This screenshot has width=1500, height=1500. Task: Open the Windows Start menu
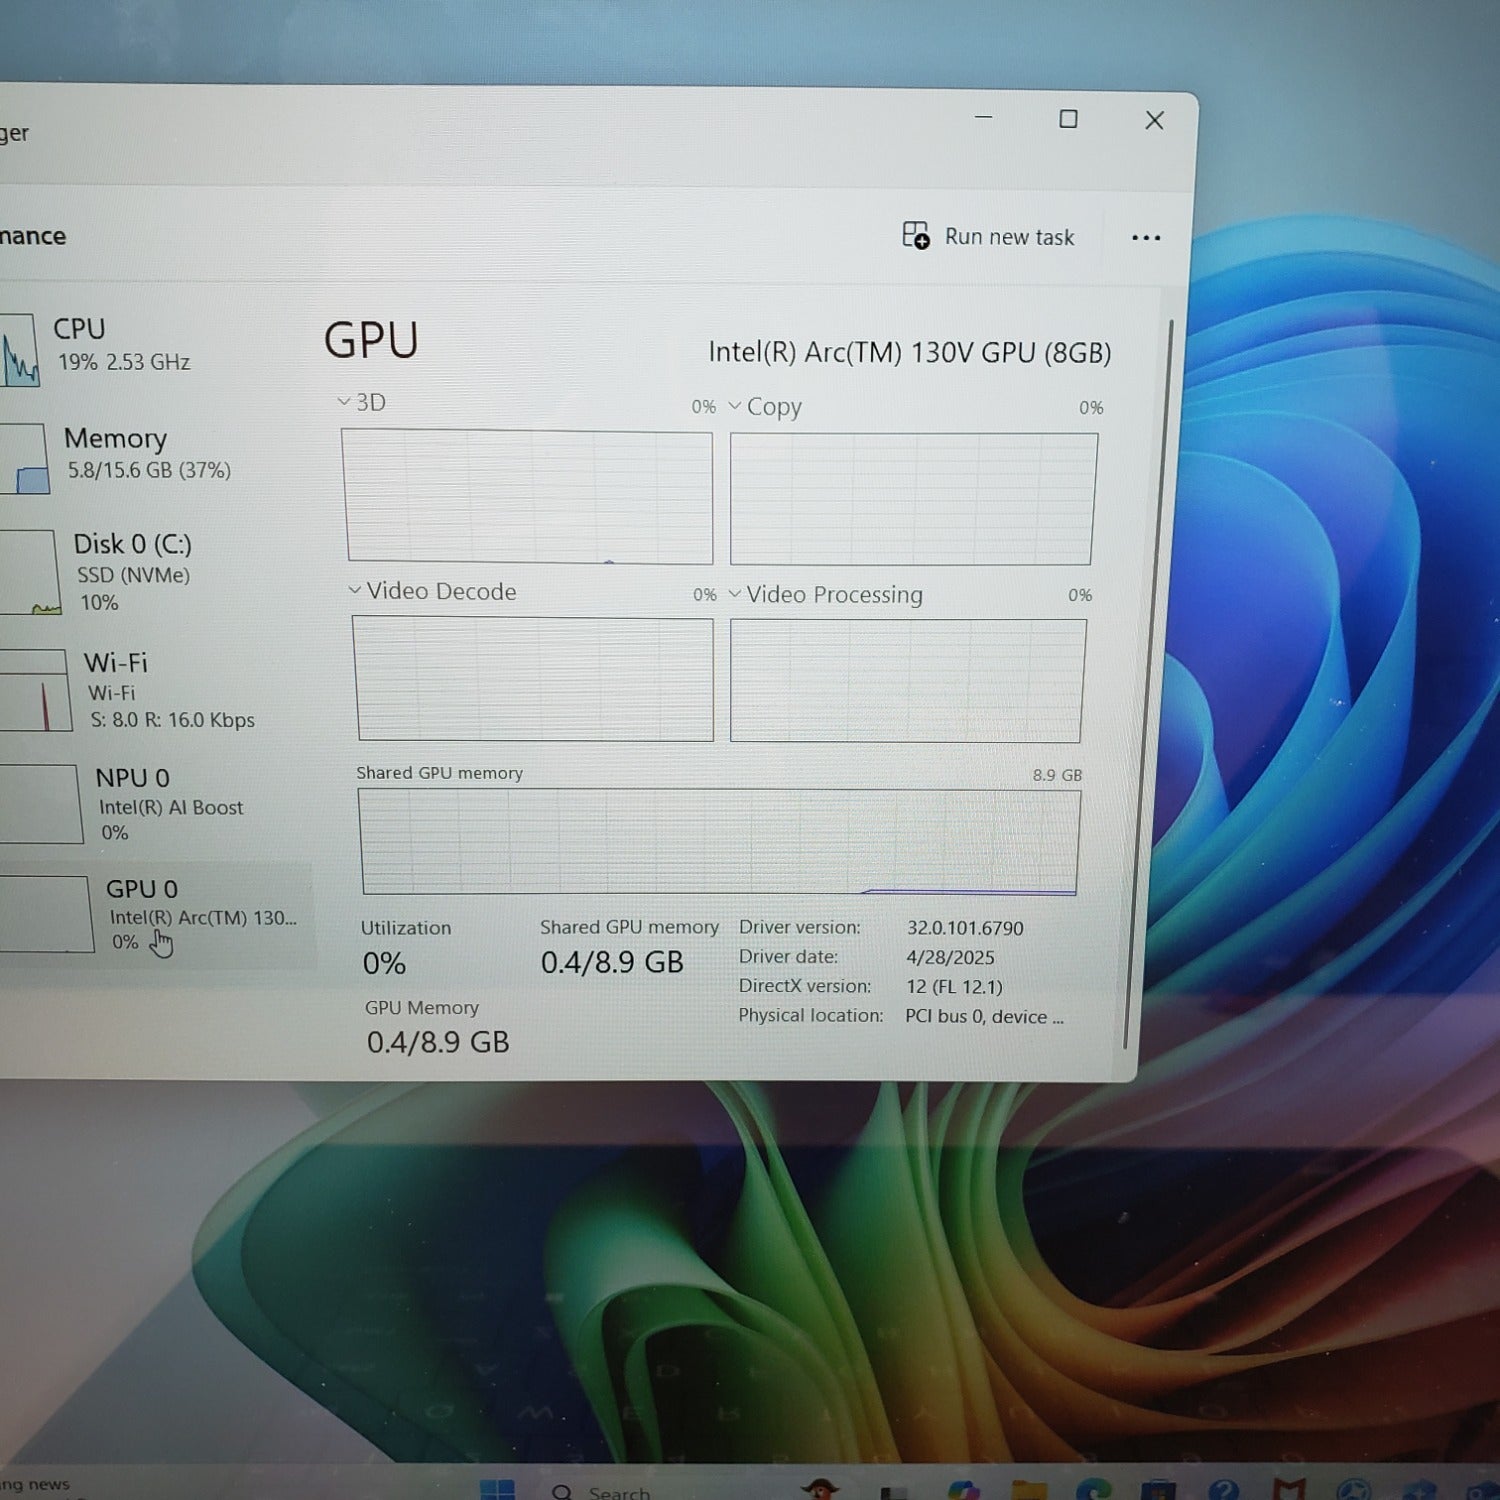pyautogui.click(x=497, y=1490)
